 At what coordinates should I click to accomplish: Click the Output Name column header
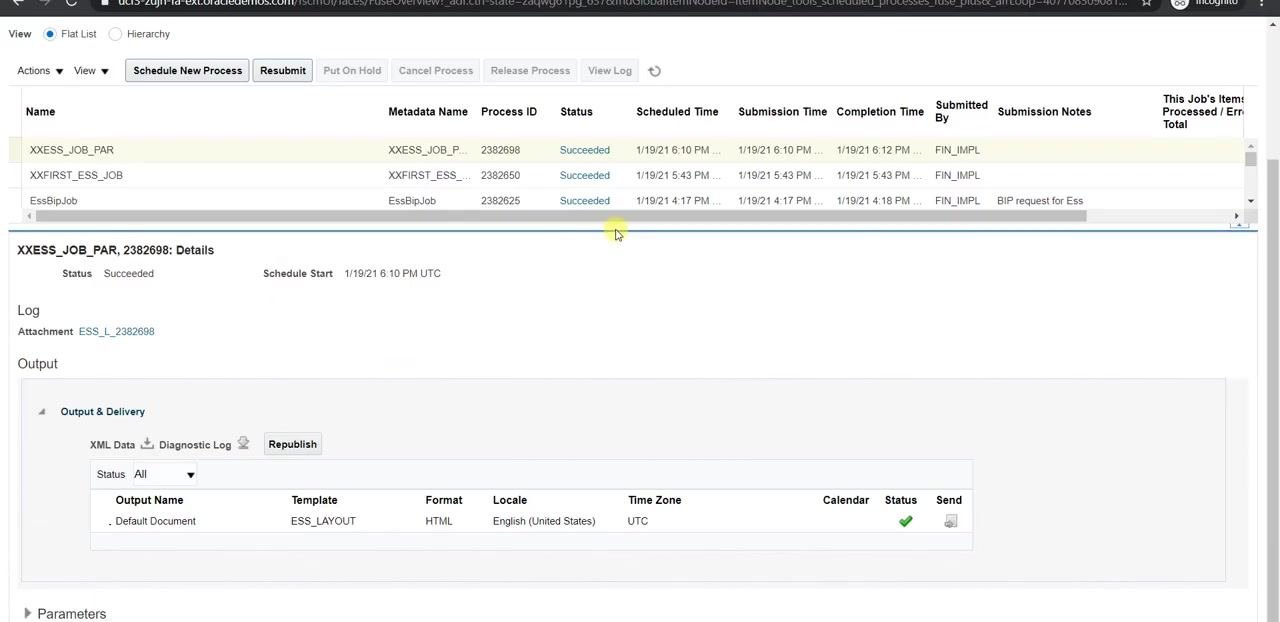149,500
